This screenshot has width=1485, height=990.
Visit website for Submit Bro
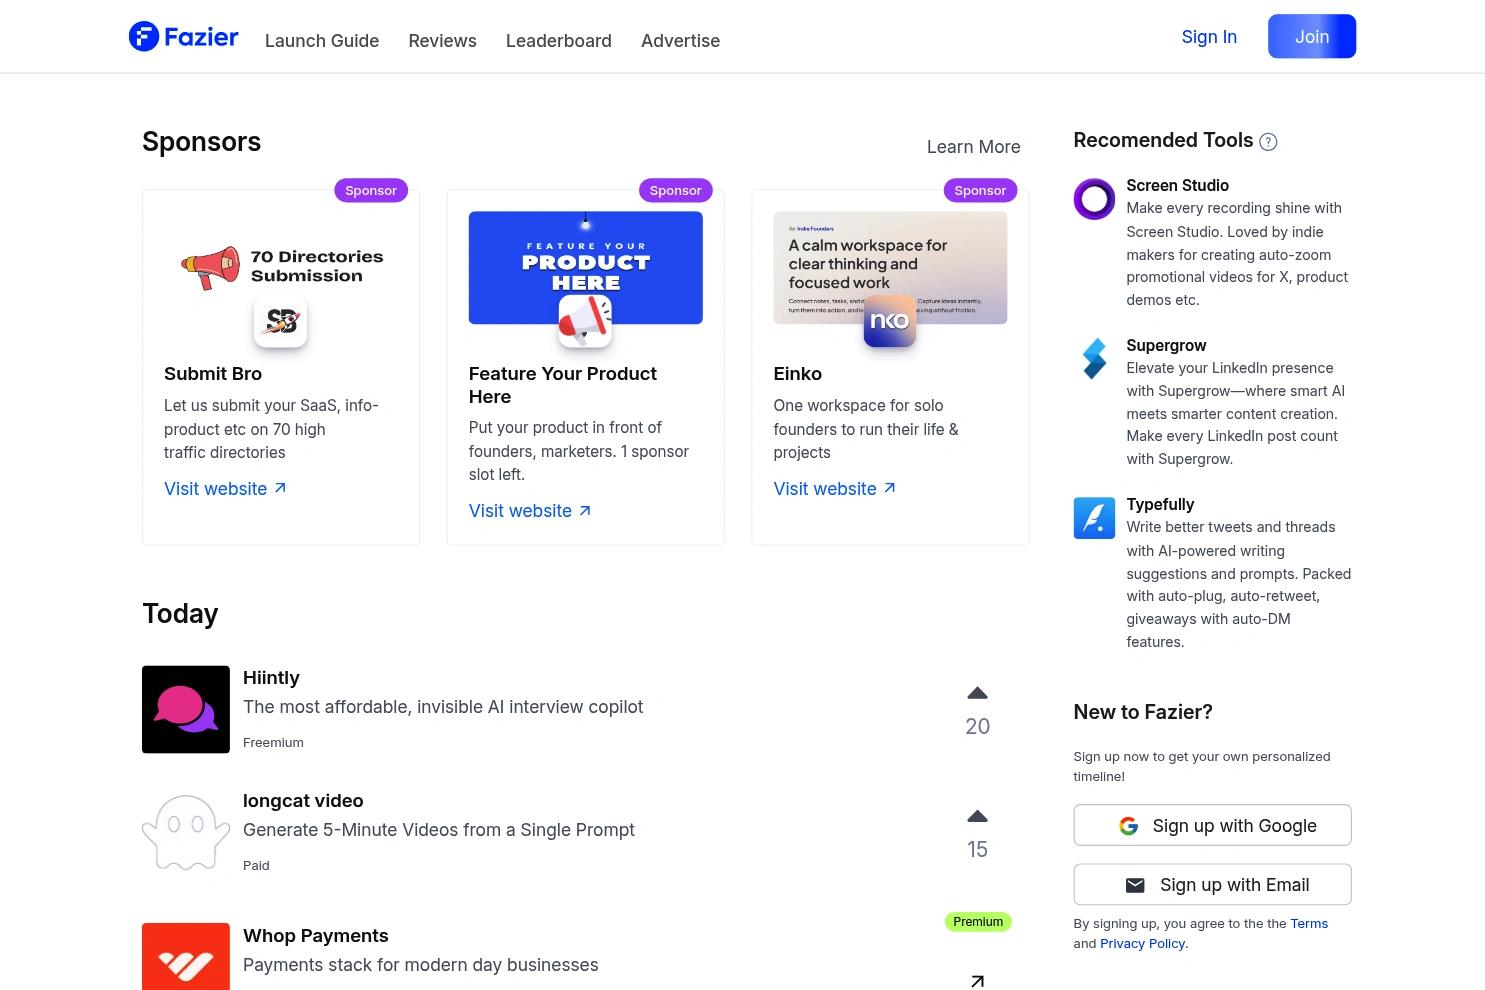tap(225, 489)
